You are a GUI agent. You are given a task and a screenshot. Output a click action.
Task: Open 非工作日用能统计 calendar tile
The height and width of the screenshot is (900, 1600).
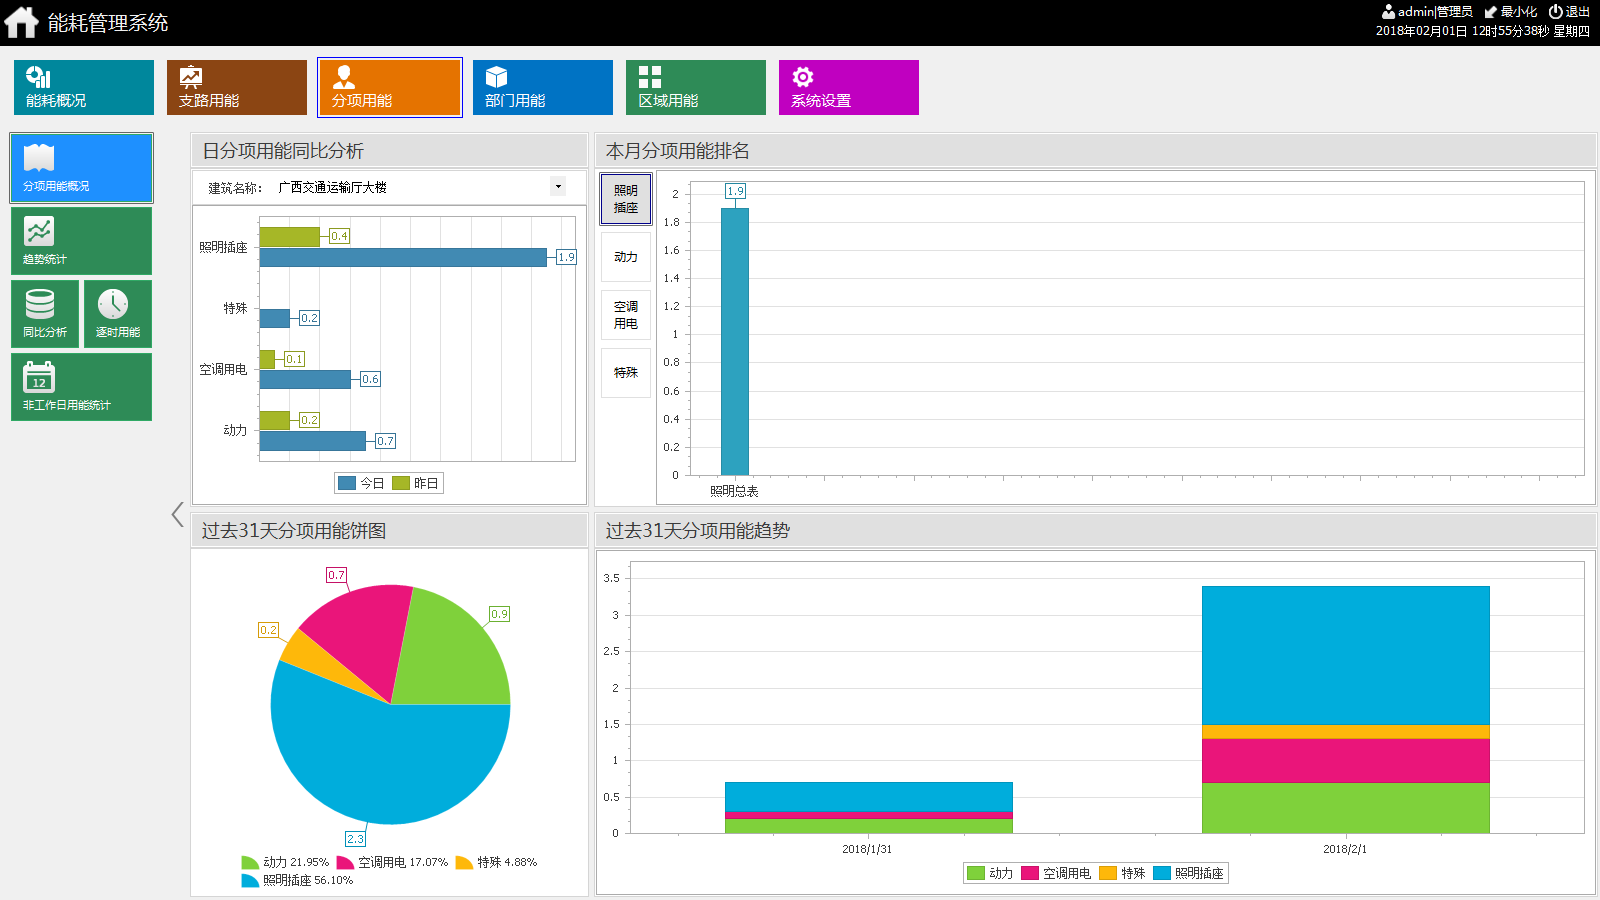(82, 387)
